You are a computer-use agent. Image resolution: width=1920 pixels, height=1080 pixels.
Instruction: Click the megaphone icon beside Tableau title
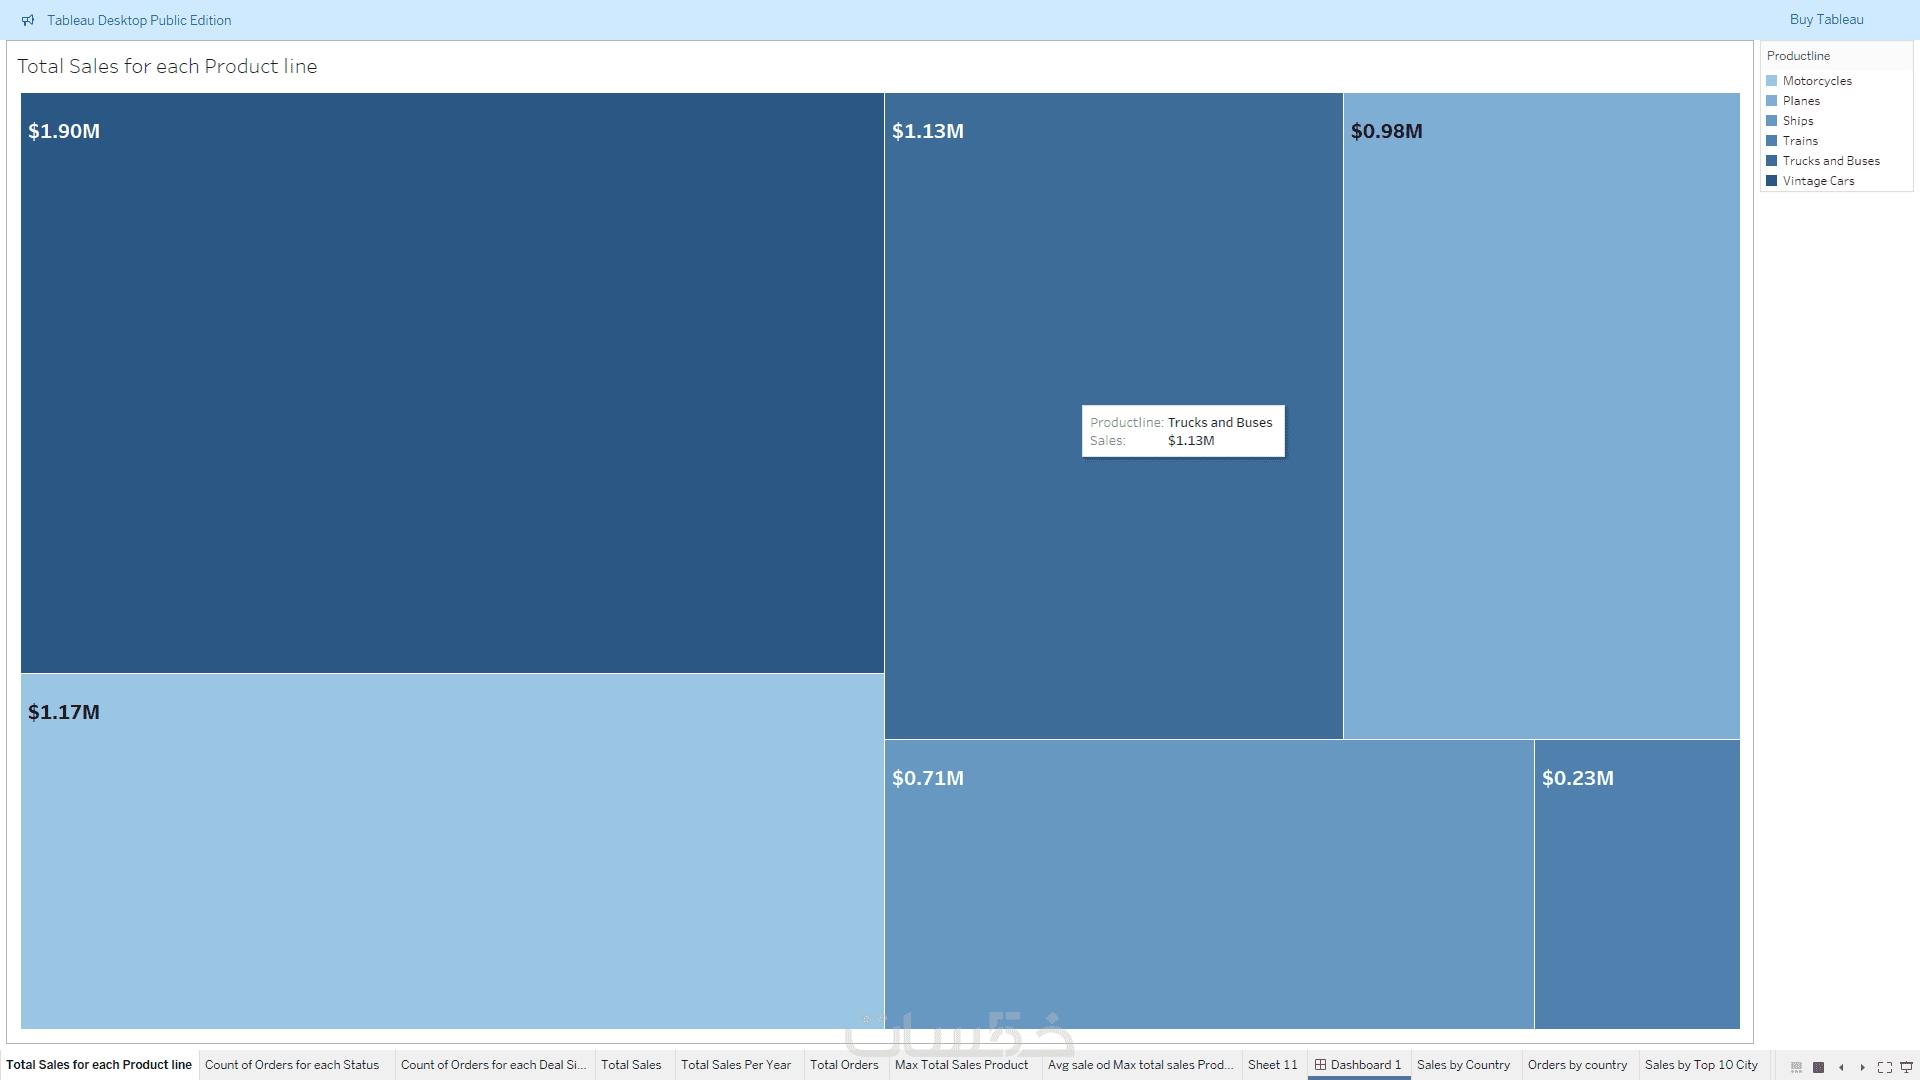(28, 20)
